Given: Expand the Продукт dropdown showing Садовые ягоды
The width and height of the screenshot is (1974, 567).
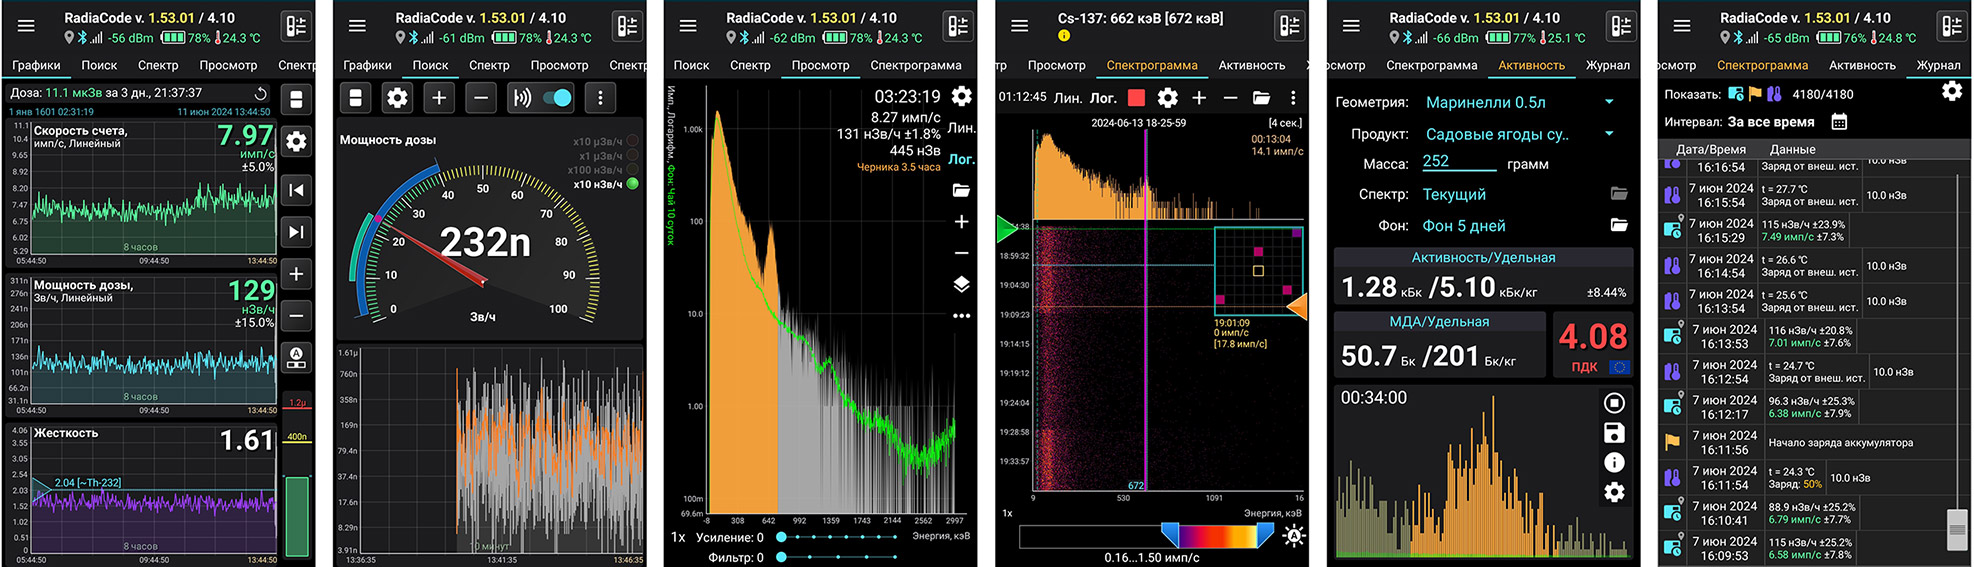Looking at the screenshot, I should tap(1609, 134).
